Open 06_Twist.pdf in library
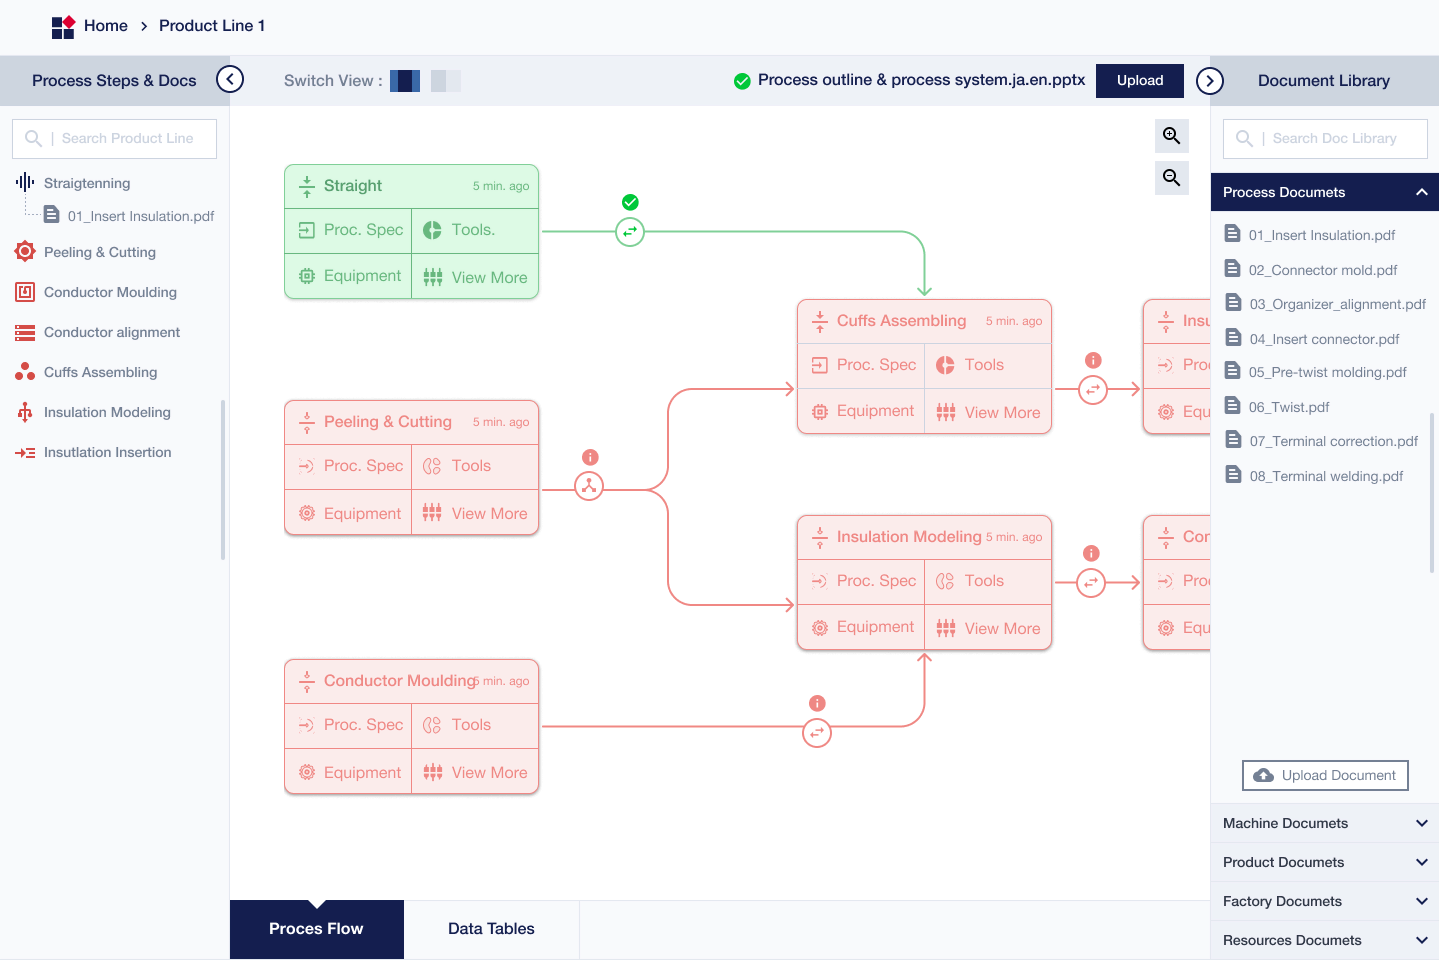Viewport: 1439px width, 960px height. pyautogui.click(x=1277, y=407)
